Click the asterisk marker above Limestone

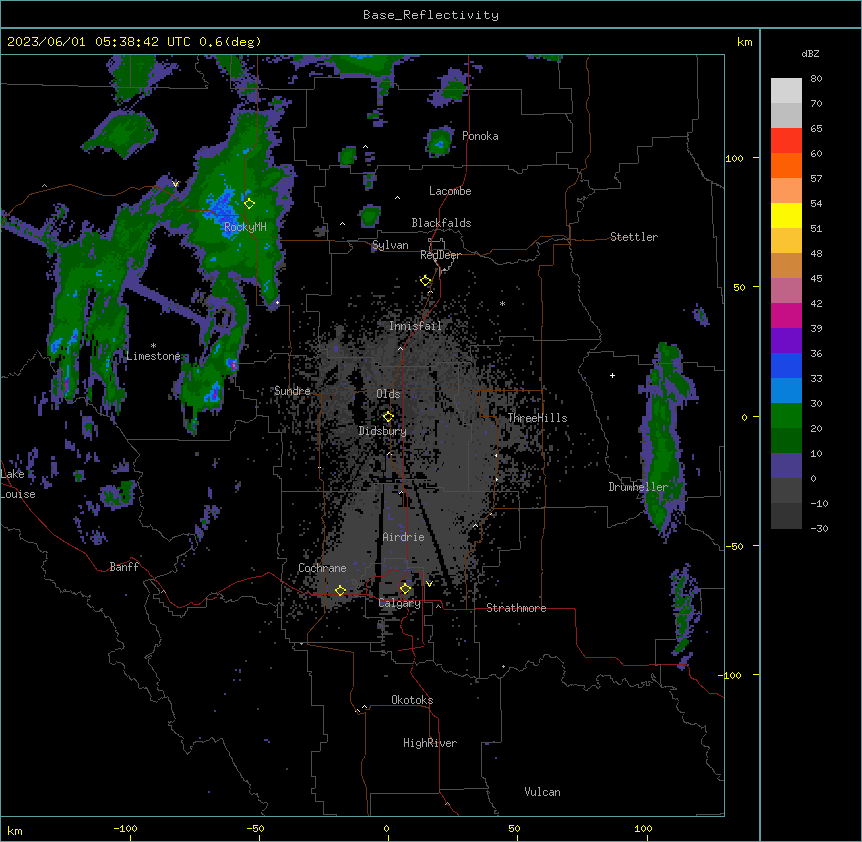pos(153,346)
